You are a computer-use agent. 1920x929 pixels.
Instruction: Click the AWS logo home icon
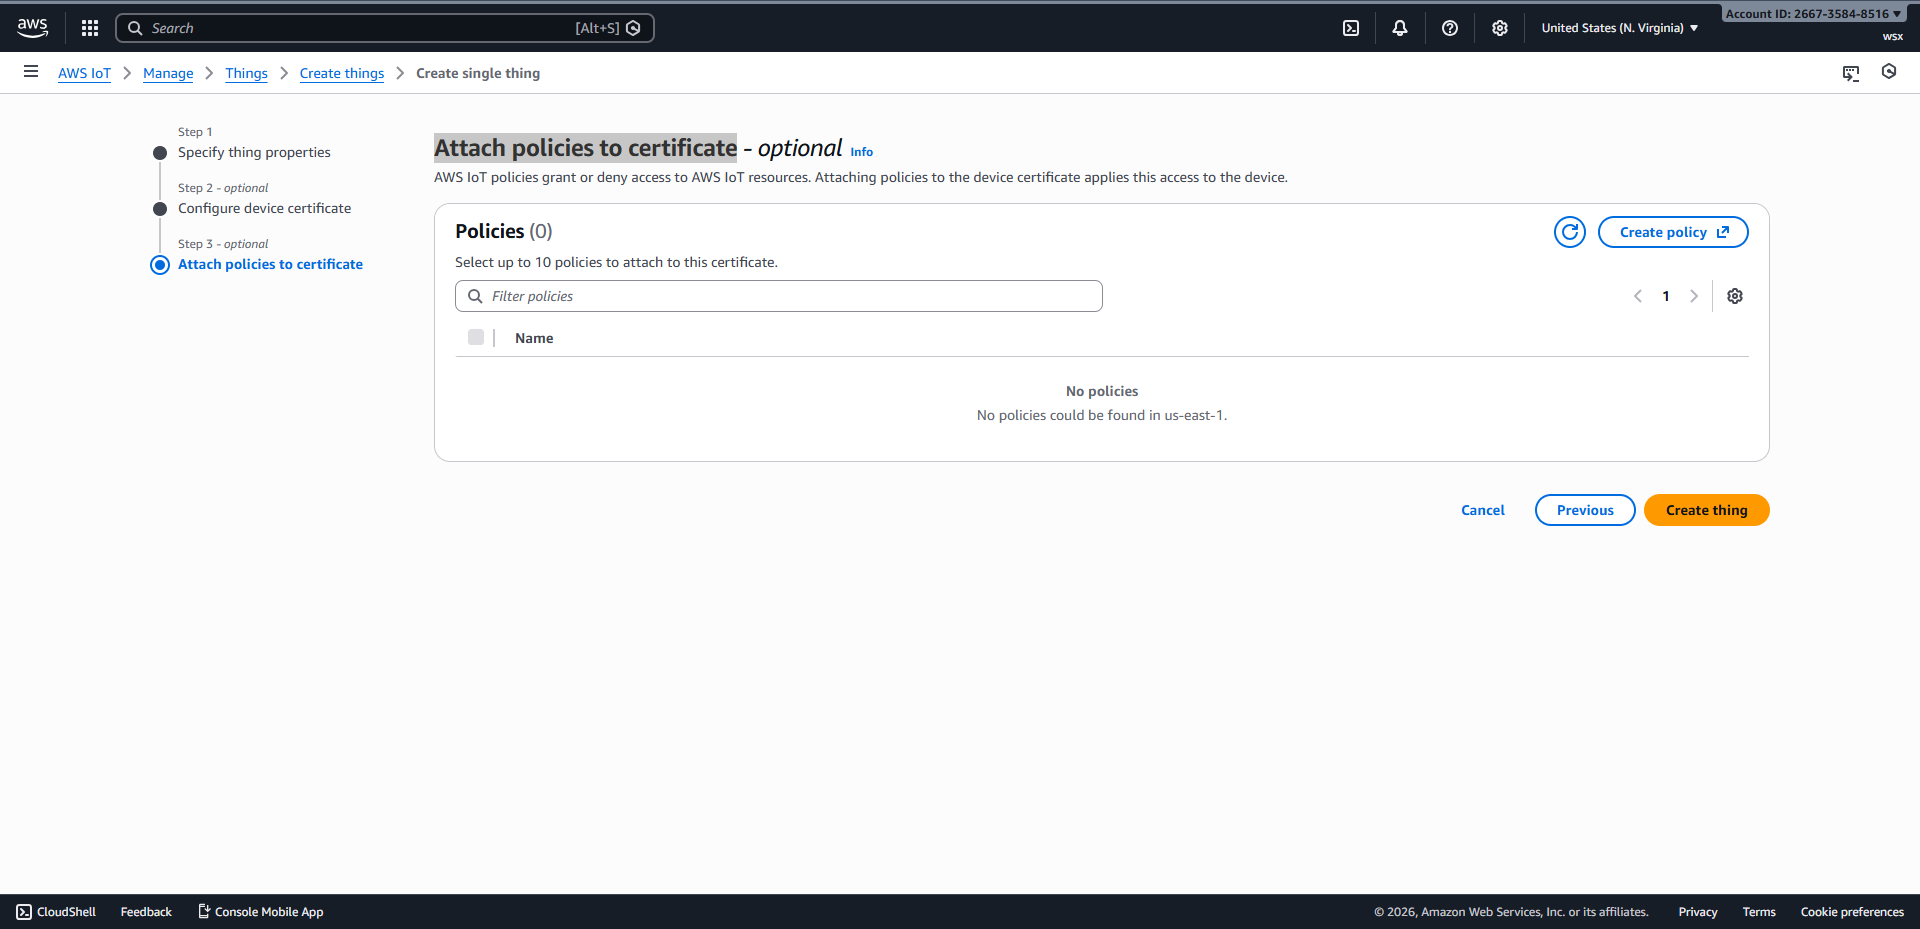(x=33, y=28)
